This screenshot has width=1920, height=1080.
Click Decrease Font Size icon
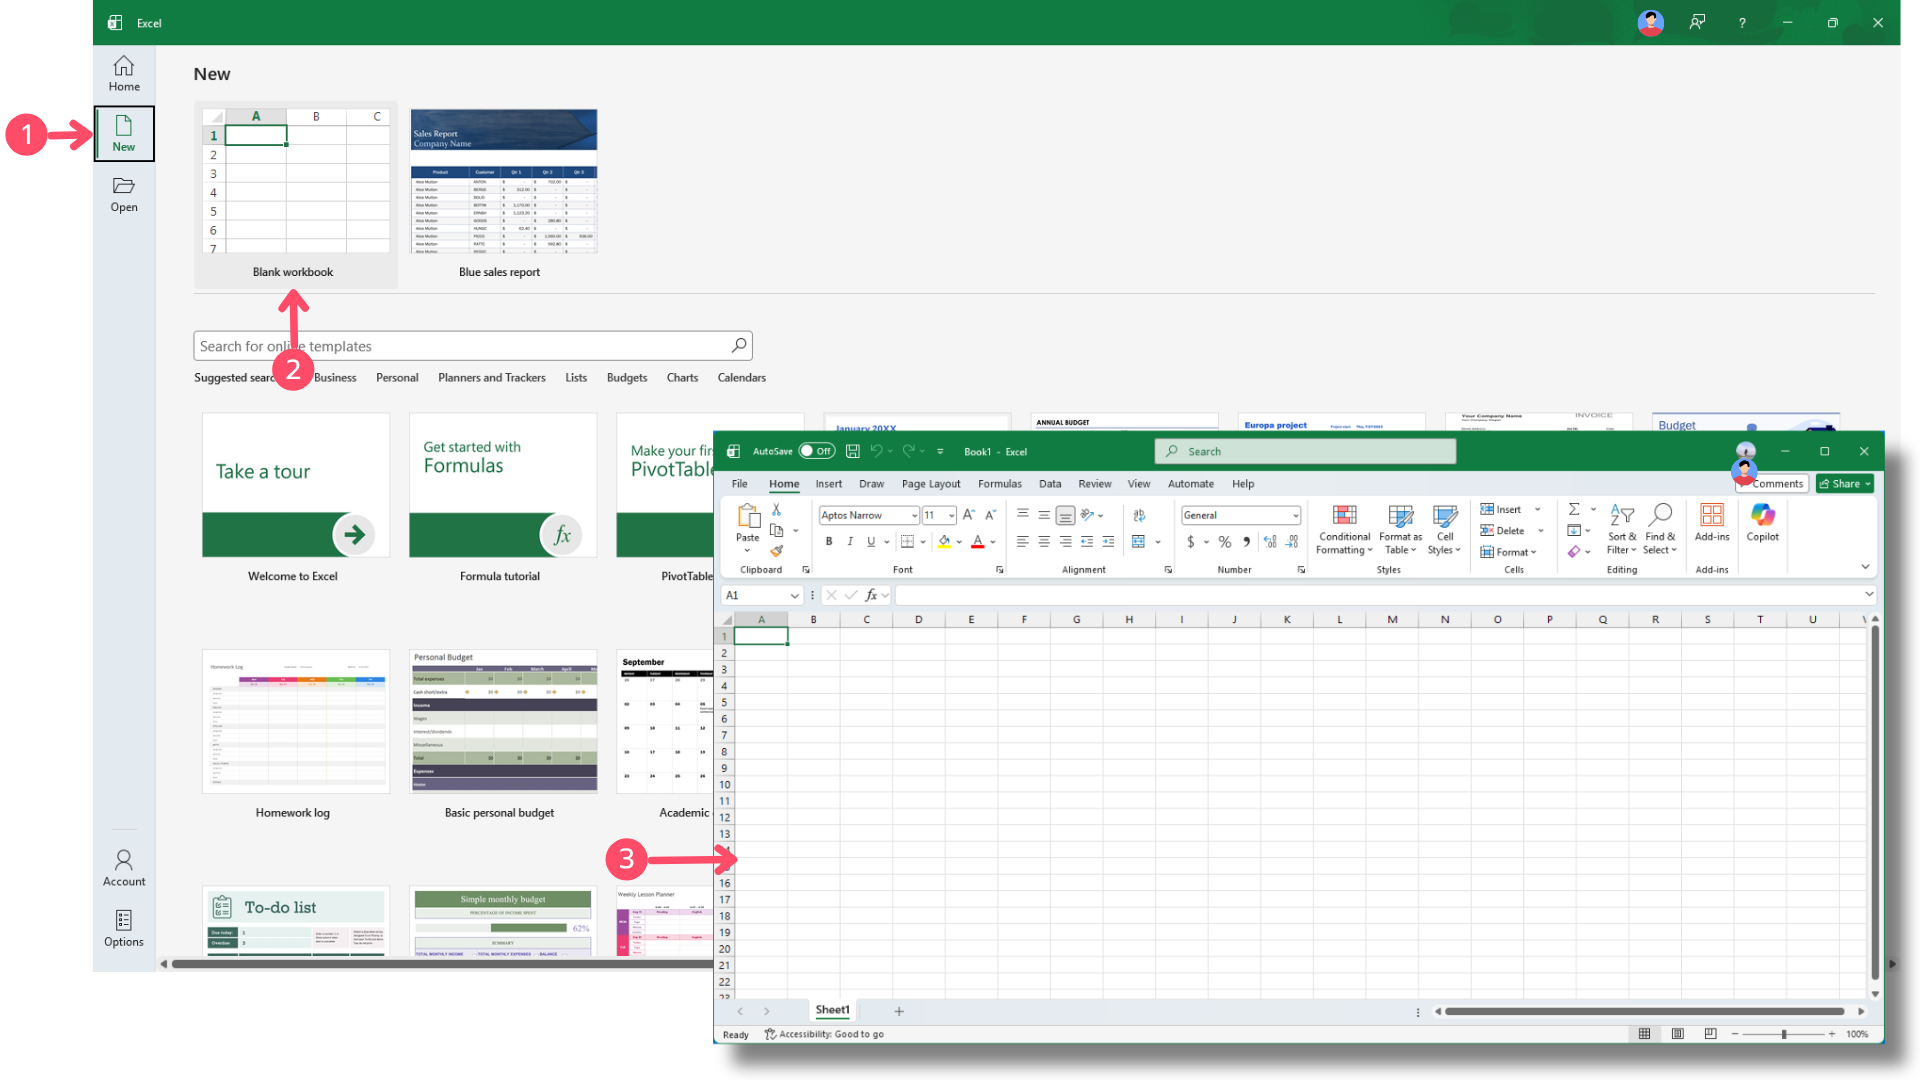click(990, 515)
